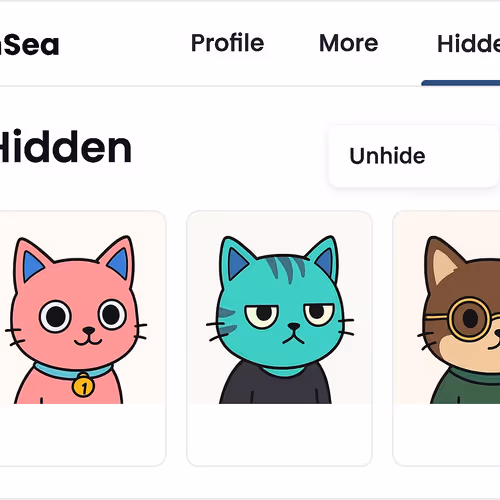Open the More menu
Image resolution: width=500 pixels, height=500 pixels.
[x=348, y=43]
